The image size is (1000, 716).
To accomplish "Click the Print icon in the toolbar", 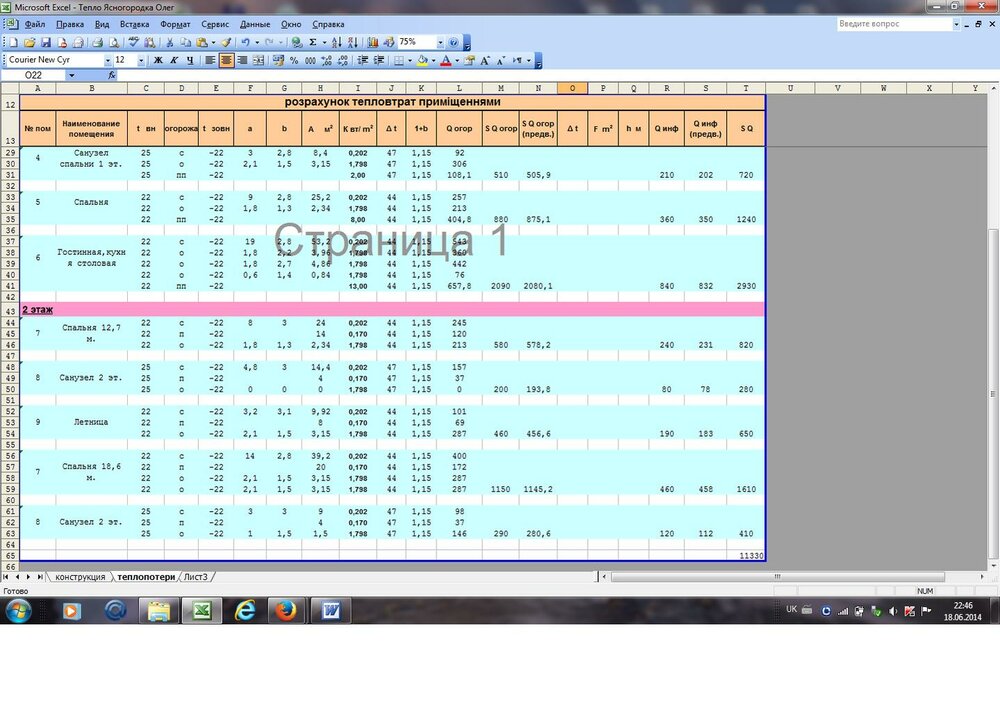I will point(97,43).
